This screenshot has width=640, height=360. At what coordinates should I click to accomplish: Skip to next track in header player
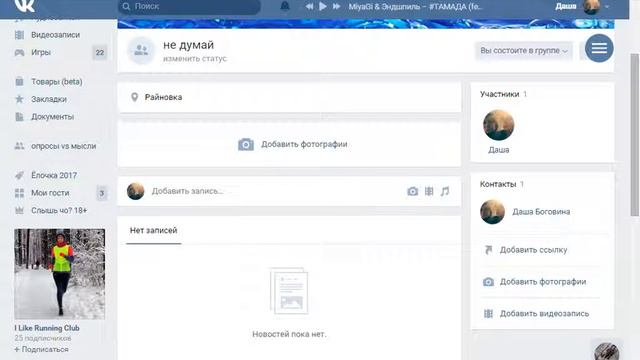(x=336, y=6)
